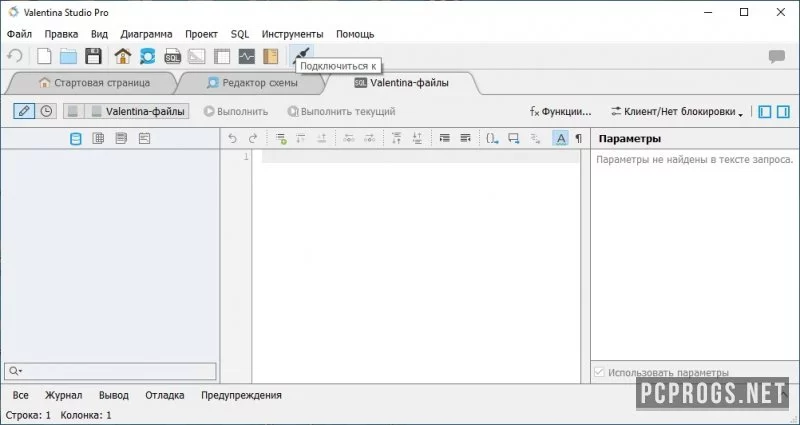The width and height of the screenshot is (800, 425).
Task: Move line down icon in editor toolbar
Action: (301, 138)
